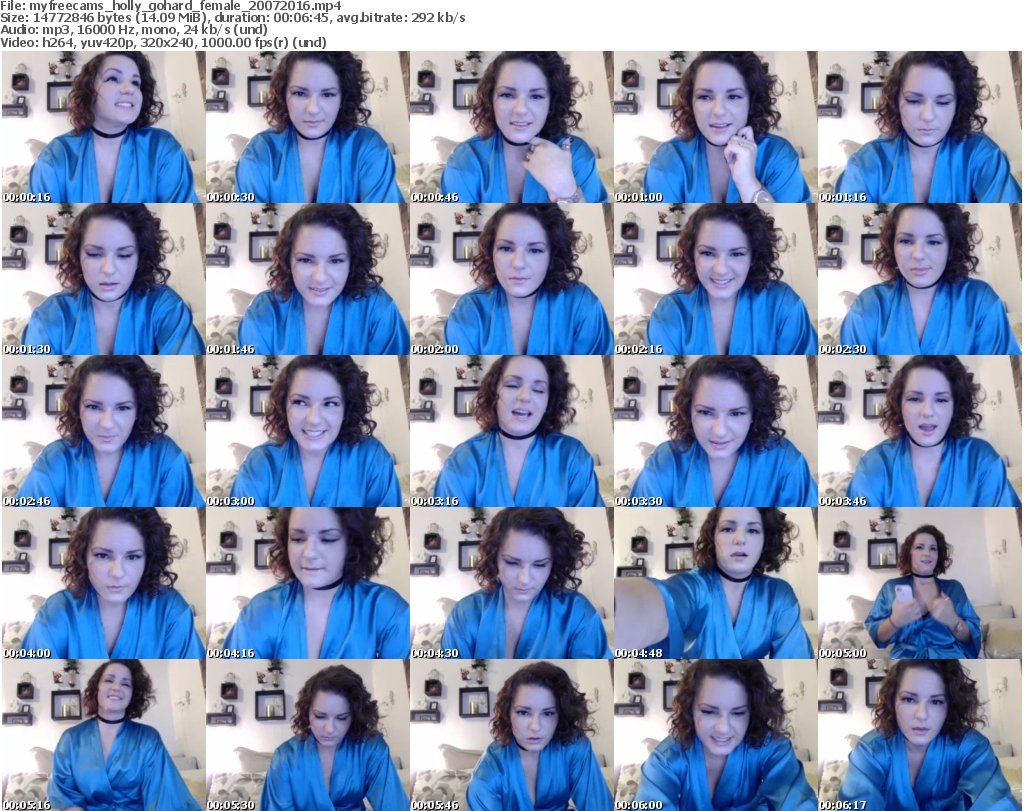This screenshot has width=1024, height=811.
Task: View the frame at 00:03:30
Action: coord(715,432)
